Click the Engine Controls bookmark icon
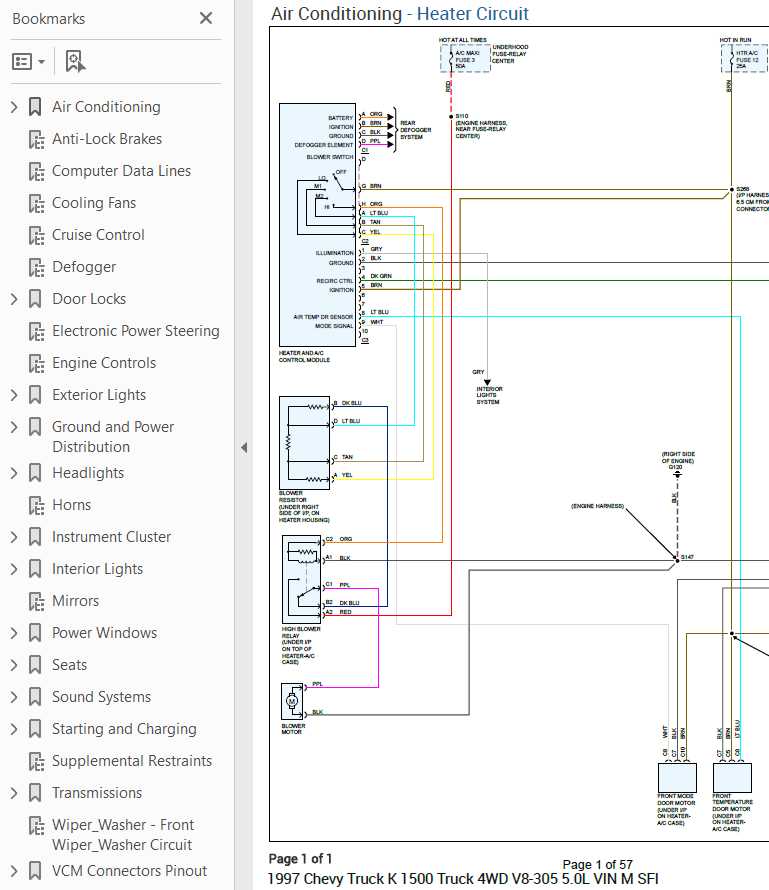Screen dimensions: 769x890 (x=36, y=363)
